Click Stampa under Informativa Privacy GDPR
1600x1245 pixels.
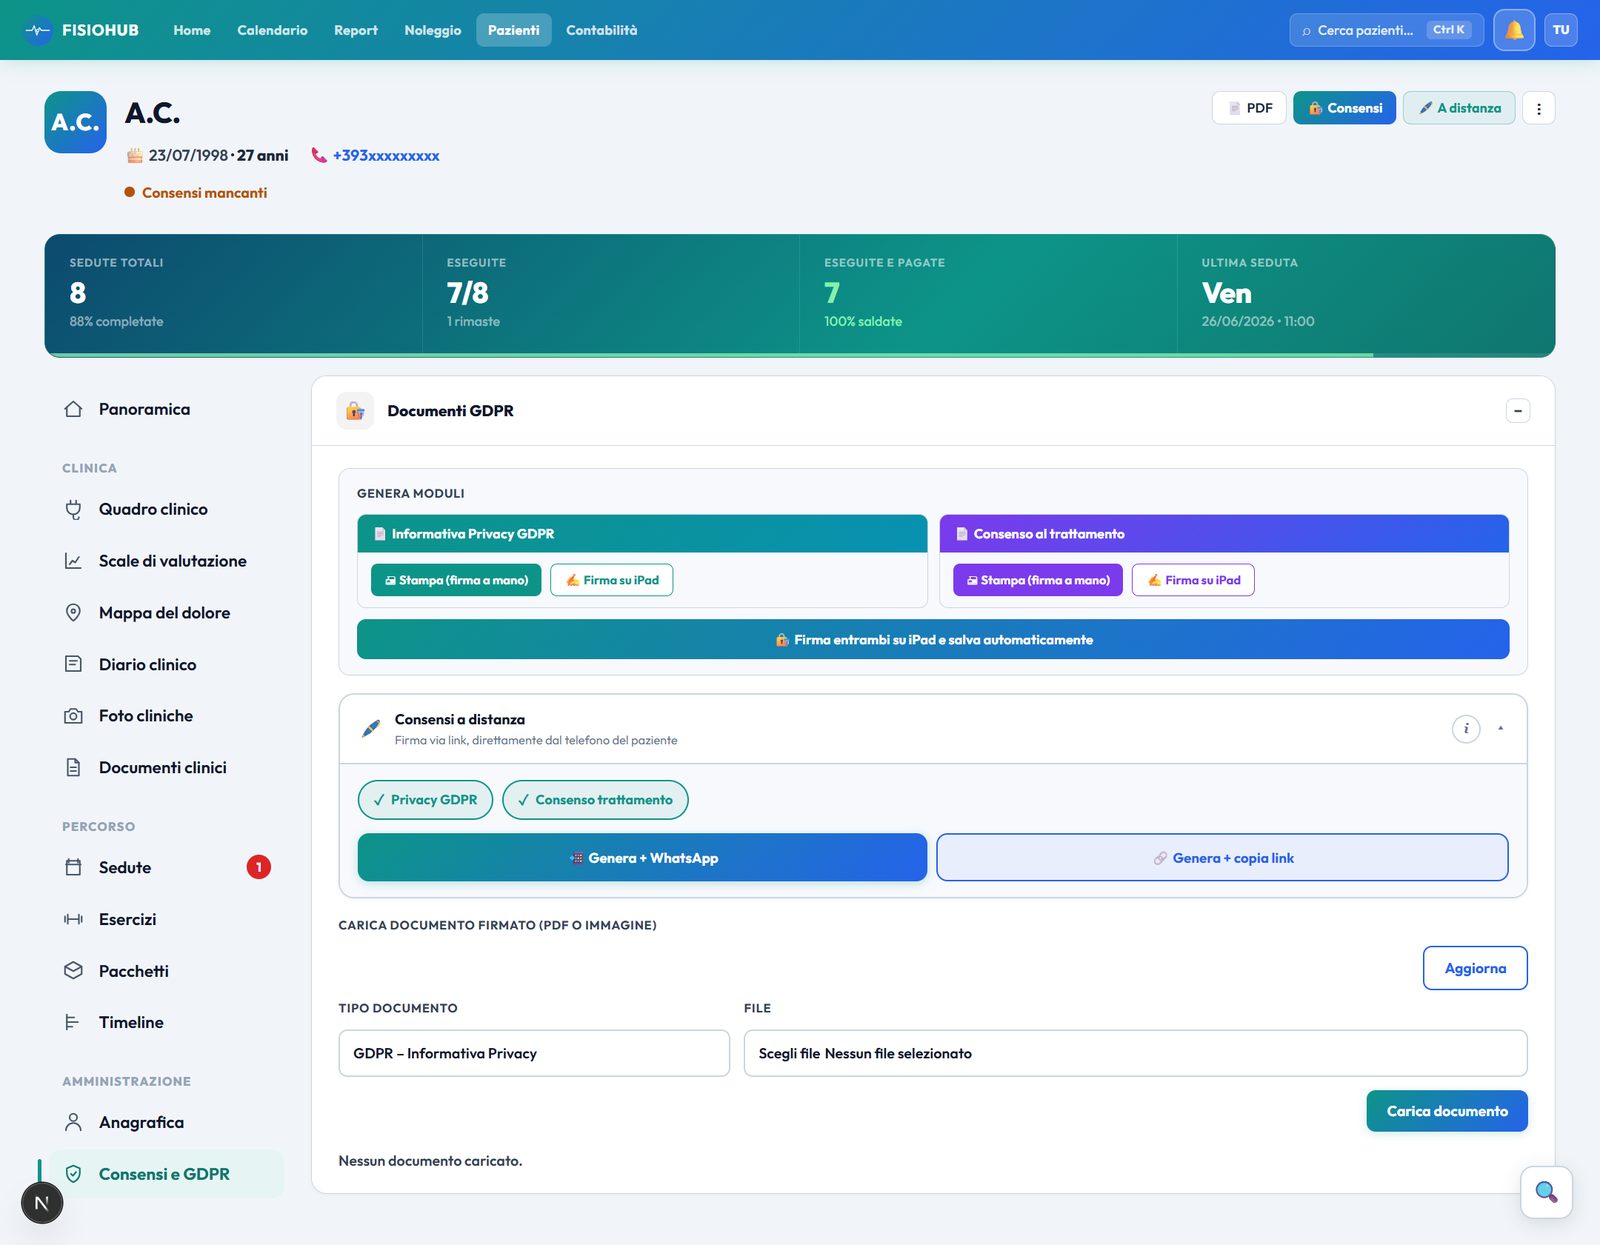(456, 580)
